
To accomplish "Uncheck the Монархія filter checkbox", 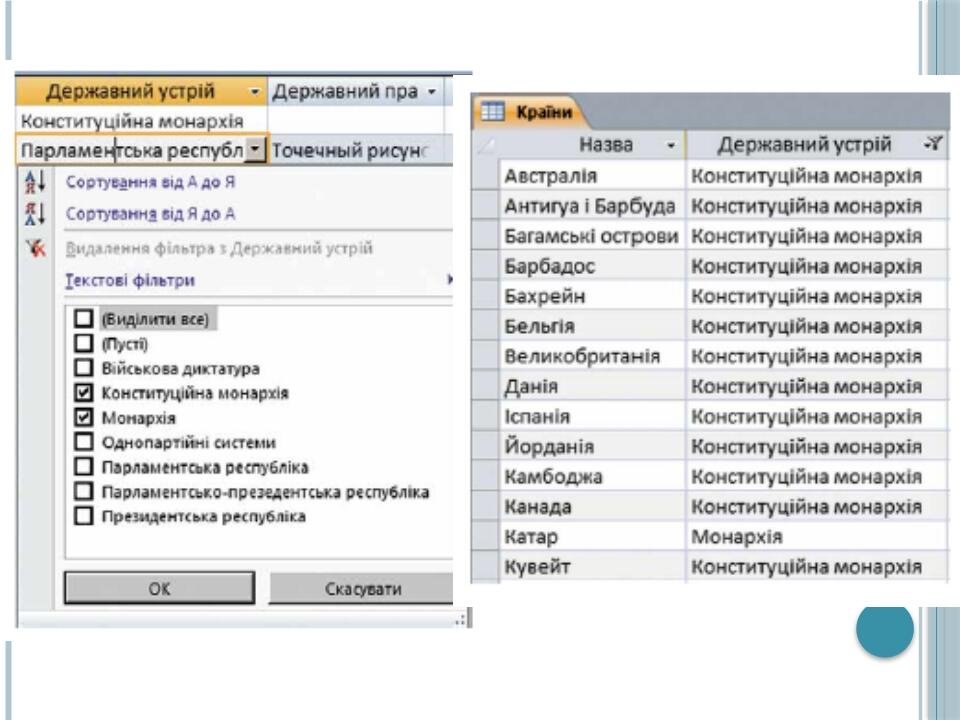I will coord(83,418).
